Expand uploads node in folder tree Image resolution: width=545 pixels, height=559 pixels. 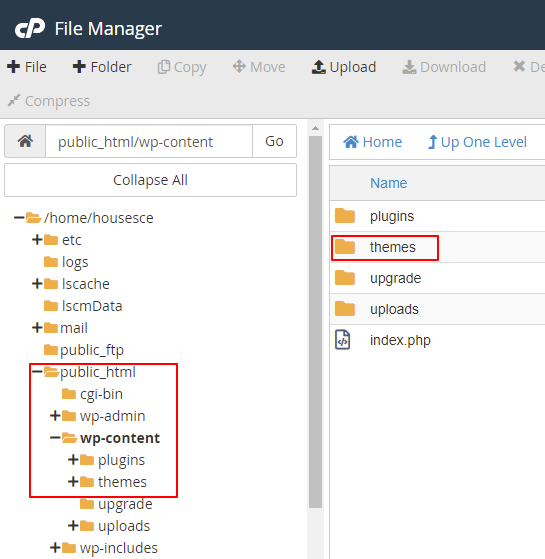pyautogui.click(x=73, y=525)
